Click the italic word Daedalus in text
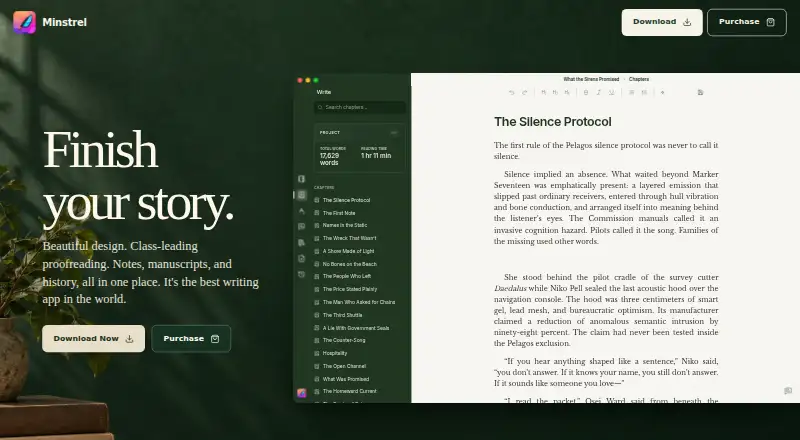Image resolution: width=800 pixels, height=440 pixels. tap(510, 289)
